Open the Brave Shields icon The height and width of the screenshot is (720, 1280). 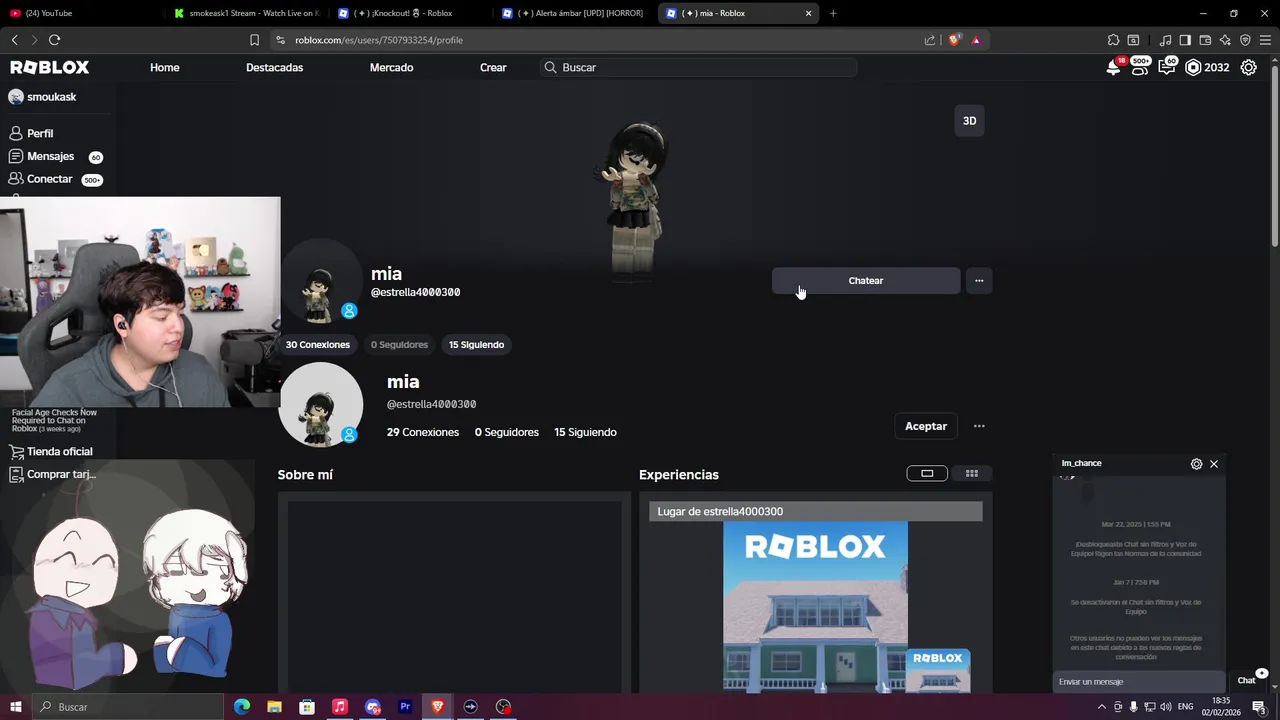tap(954, 40)
